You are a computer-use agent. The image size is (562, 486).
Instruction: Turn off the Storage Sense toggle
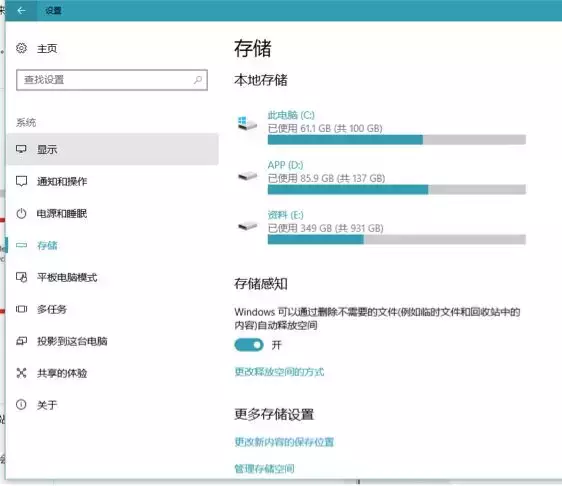coord(249,345)
